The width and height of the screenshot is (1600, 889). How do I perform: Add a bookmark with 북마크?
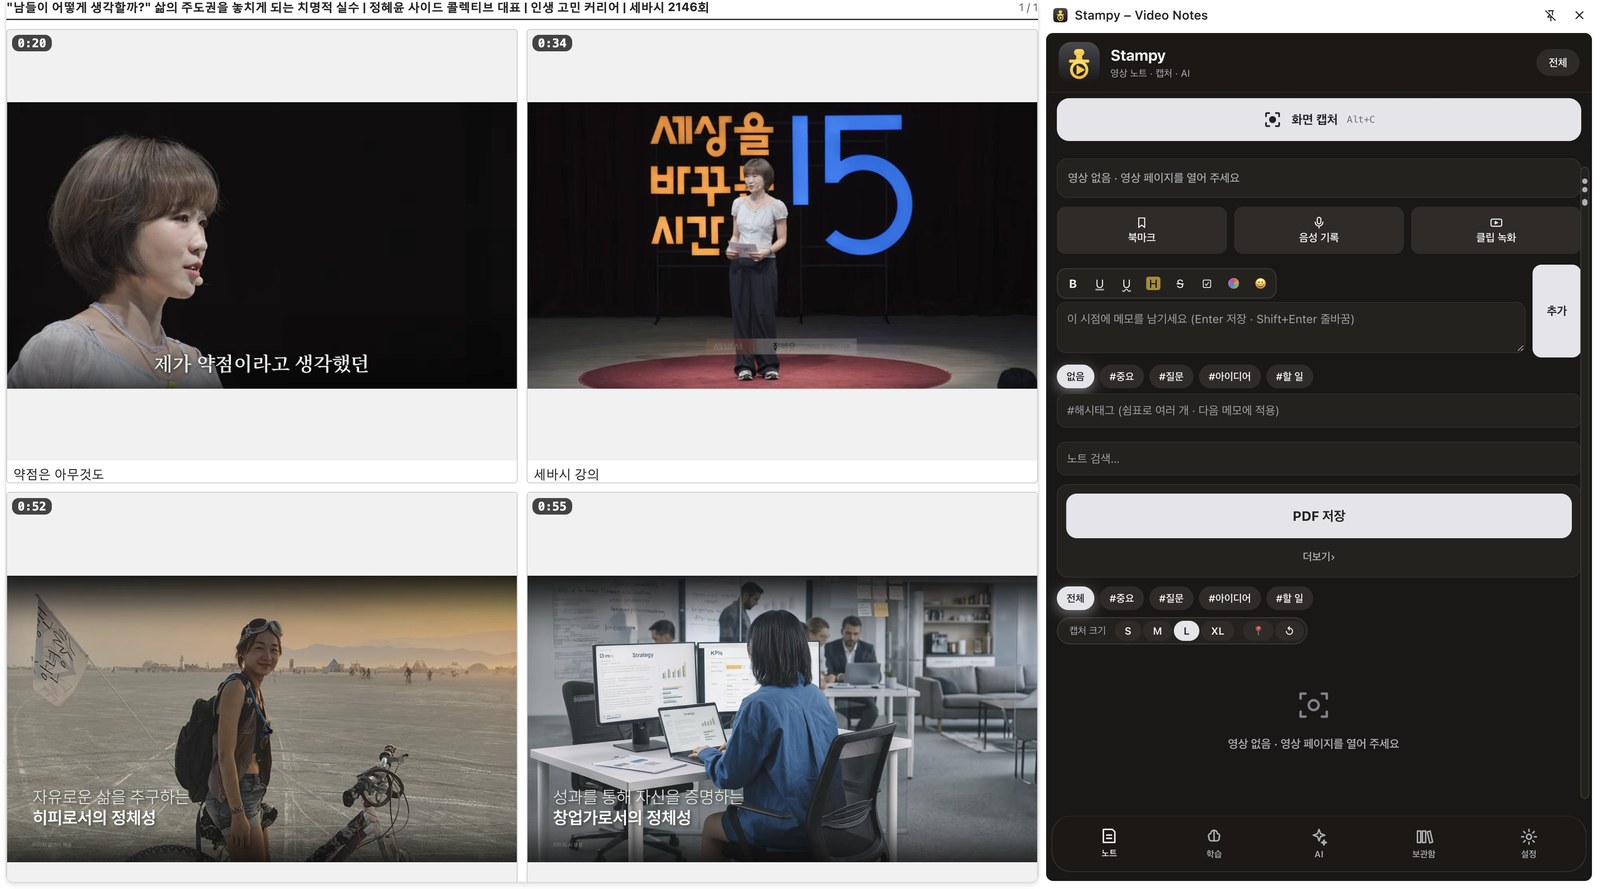1141,230
